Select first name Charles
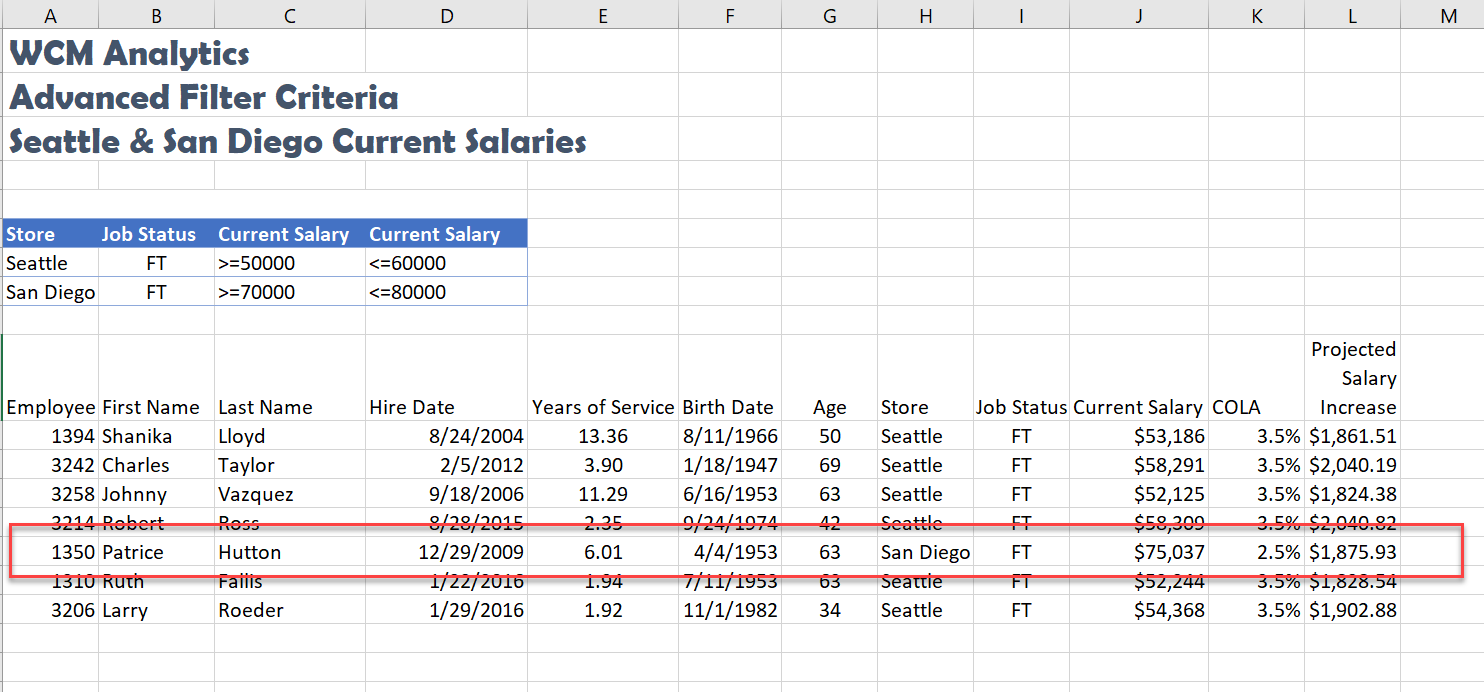Screen dimensions: 1484x692 click(x=156, y=465)
